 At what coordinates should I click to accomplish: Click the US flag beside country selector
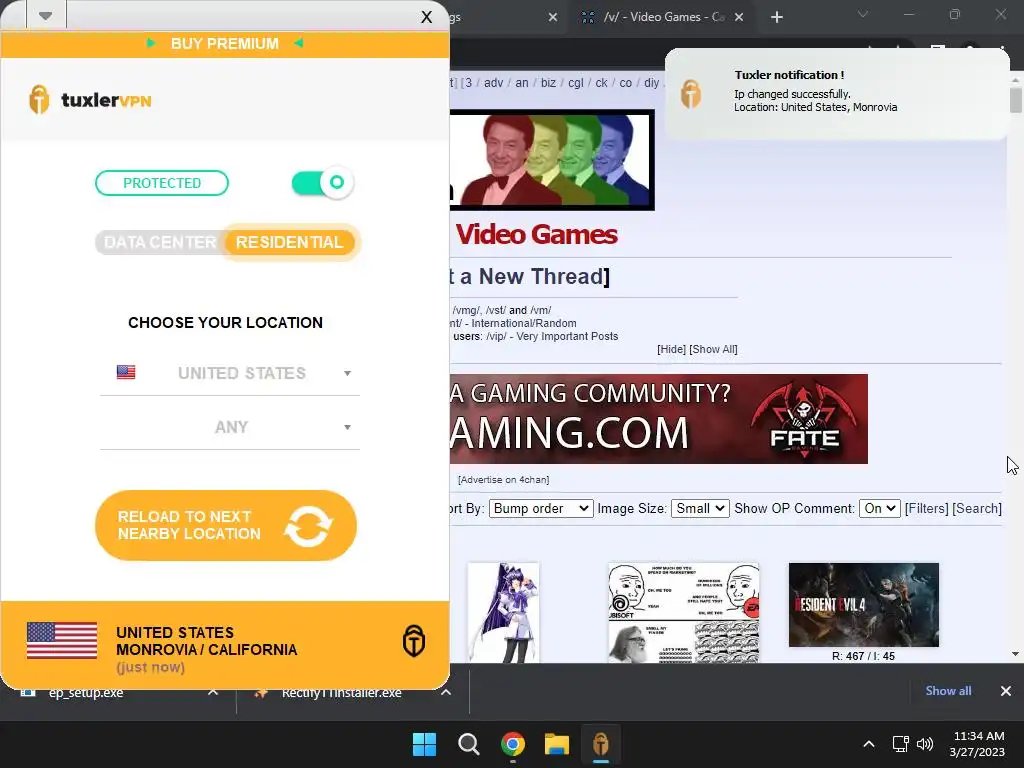(126, 372)
